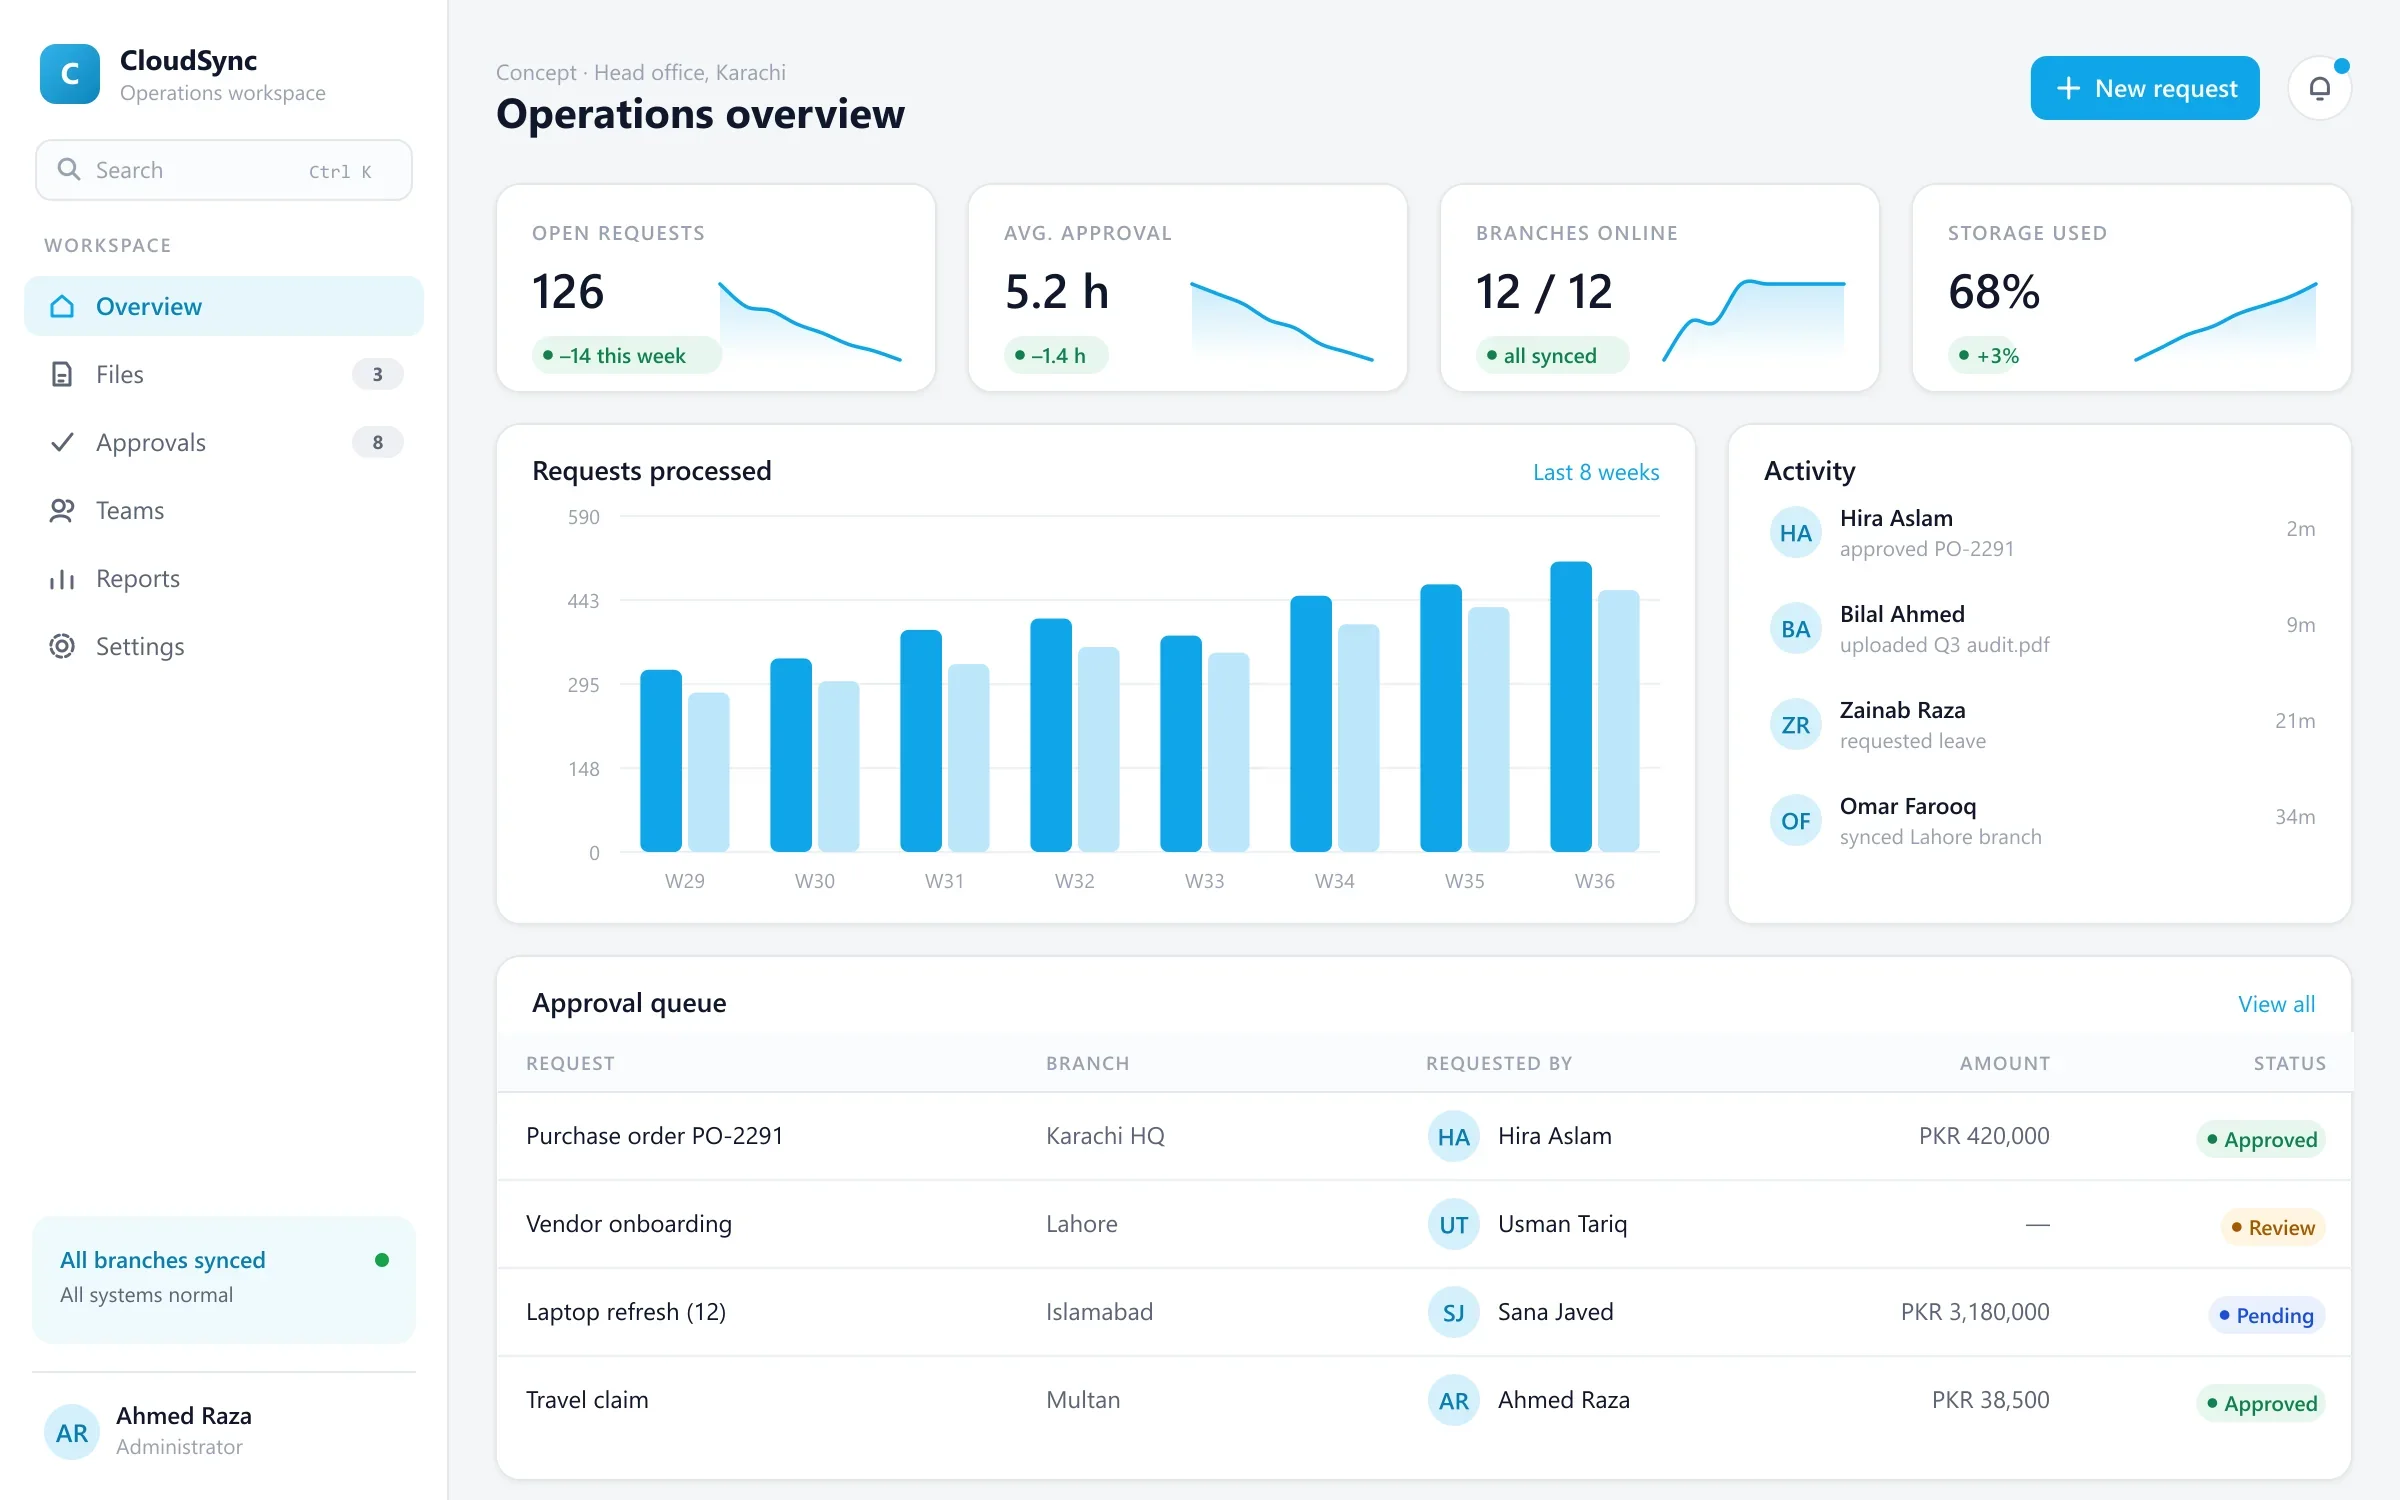Click the W36 dark blue bar

click(x=1570, y=707)
